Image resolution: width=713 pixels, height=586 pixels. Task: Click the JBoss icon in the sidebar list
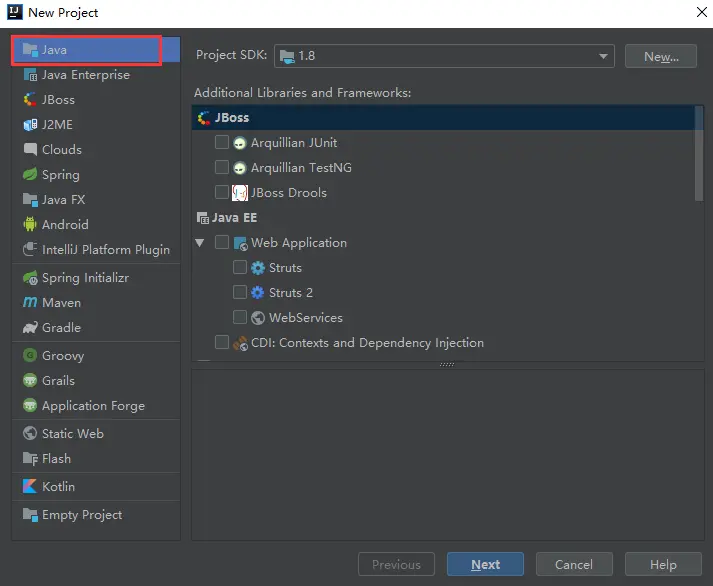30,100
